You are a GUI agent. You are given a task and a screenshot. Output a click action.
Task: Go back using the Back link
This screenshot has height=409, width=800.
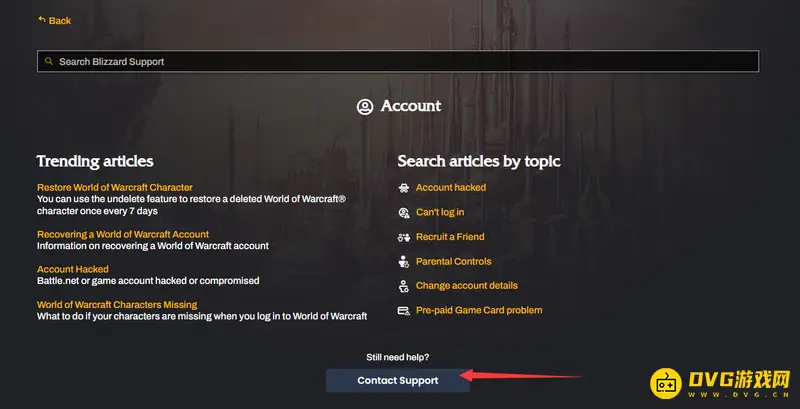click(55, 20)
